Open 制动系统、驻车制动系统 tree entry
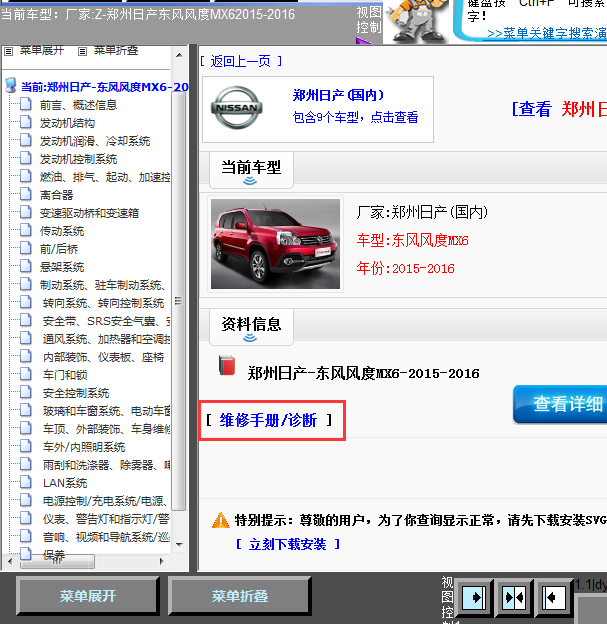The image size is (607, 624). tap(103, 285)
